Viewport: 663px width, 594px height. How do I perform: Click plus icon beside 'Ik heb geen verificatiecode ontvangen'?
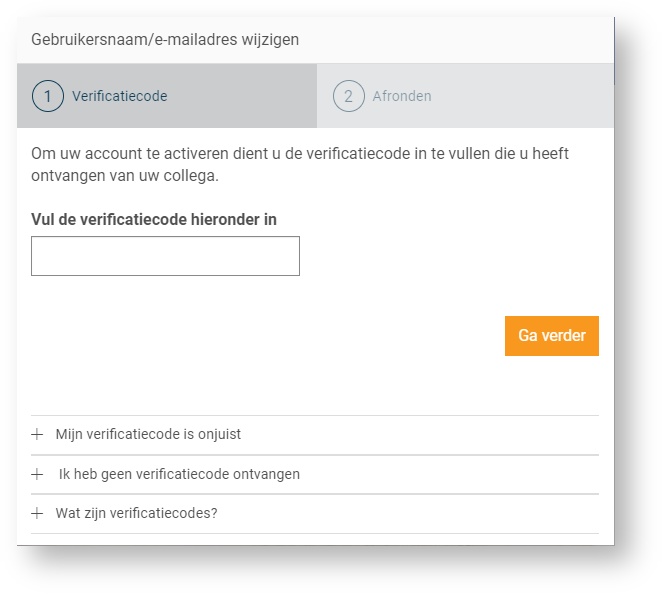click(x=38, y=474)
